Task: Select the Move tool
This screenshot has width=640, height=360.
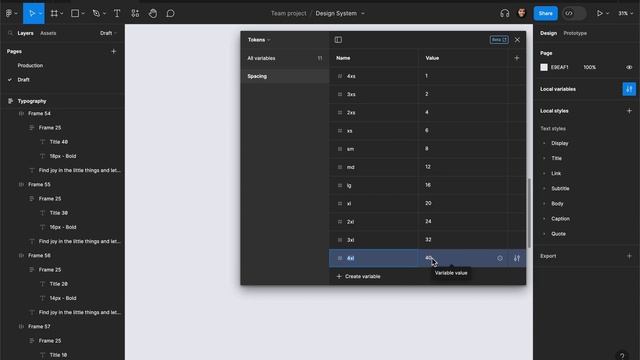Action: (x=32, y=13)
